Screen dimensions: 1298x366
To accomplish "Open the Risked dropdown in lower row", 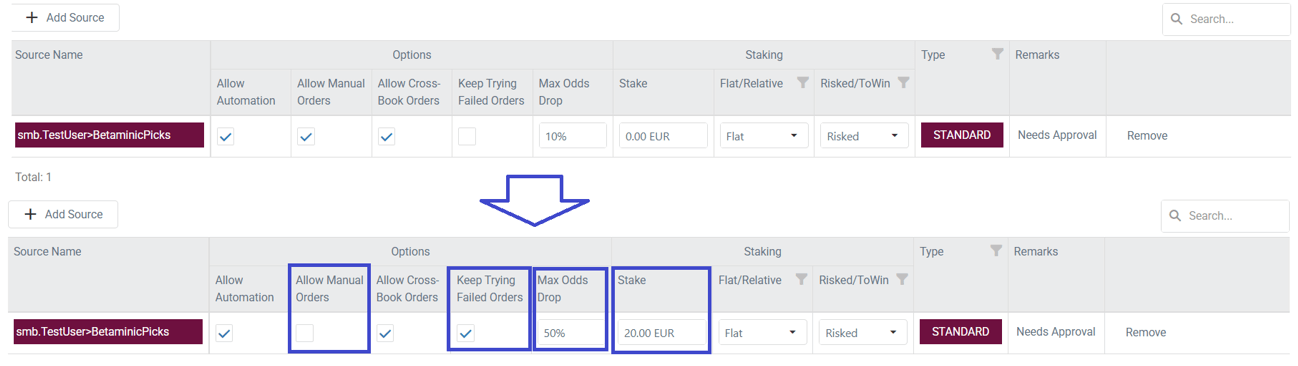I will tap(864, 333).
